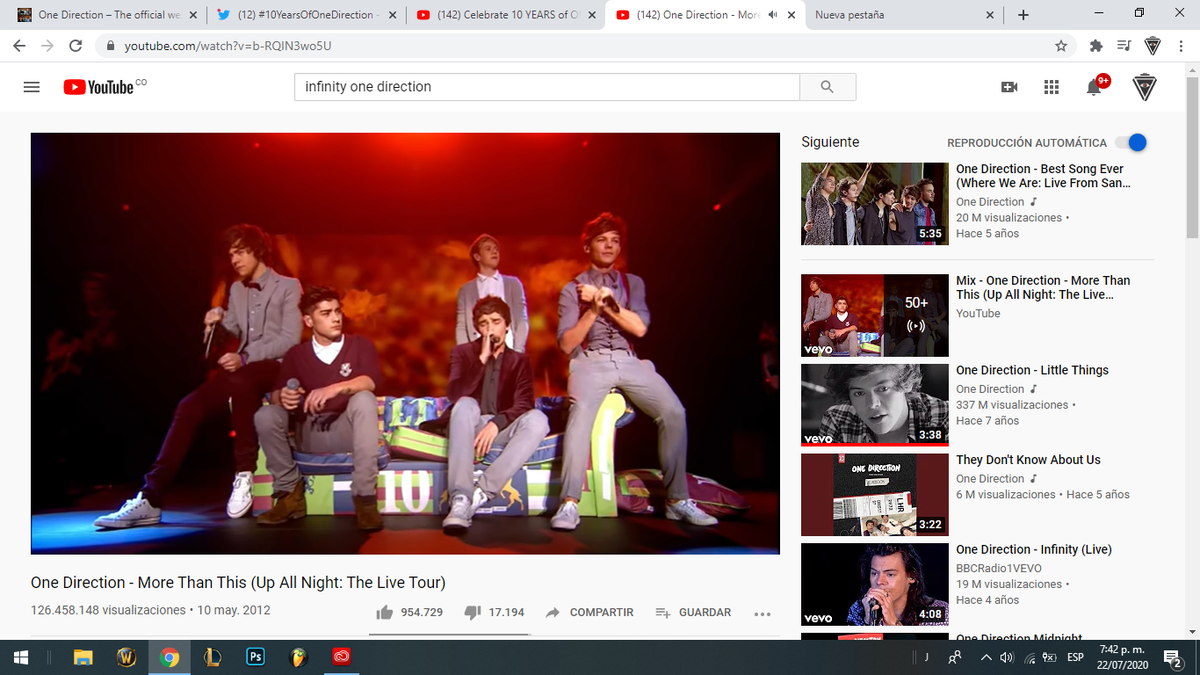This screenshot has width=1200, height=675.
Task: Open the notifications bell
Action: (1094, 87)
